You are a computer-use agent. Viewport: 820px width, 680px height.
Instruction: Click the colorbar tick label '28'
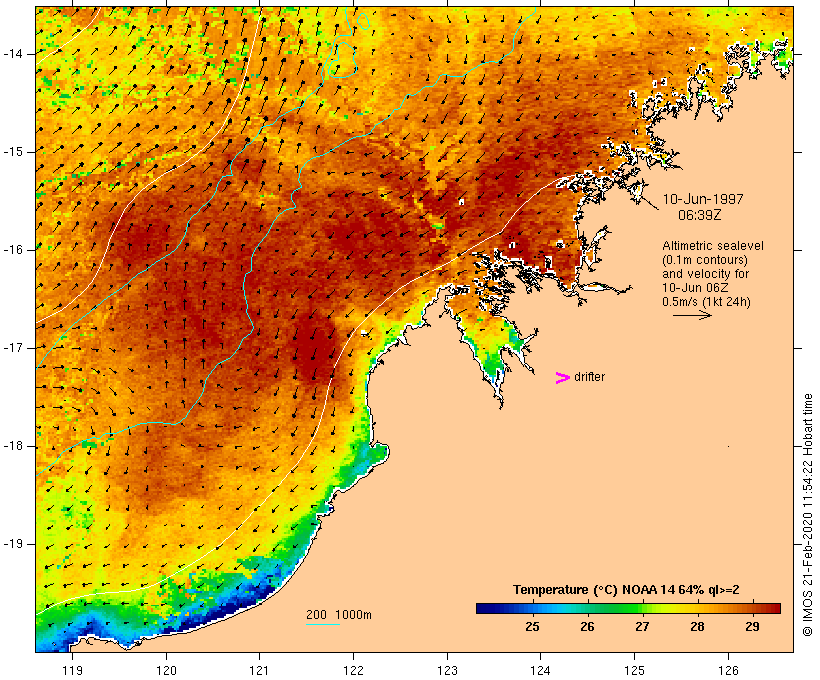(x=697, y=627)
